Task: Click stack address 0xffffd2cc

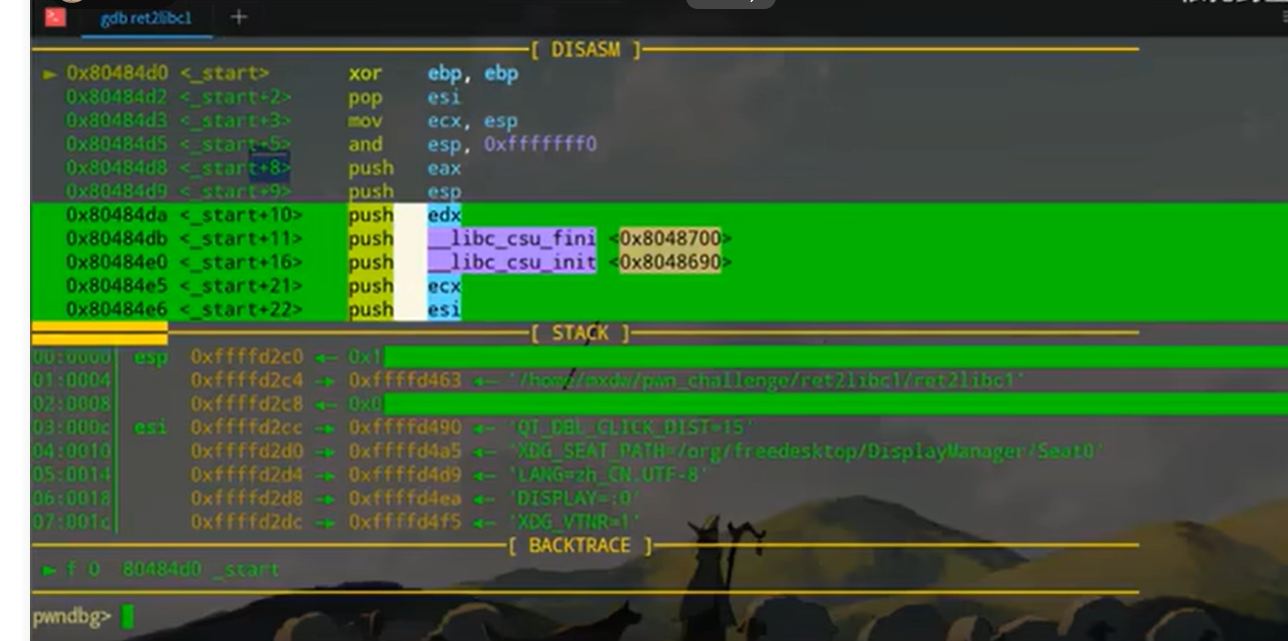Action: [x=247, y=428]
